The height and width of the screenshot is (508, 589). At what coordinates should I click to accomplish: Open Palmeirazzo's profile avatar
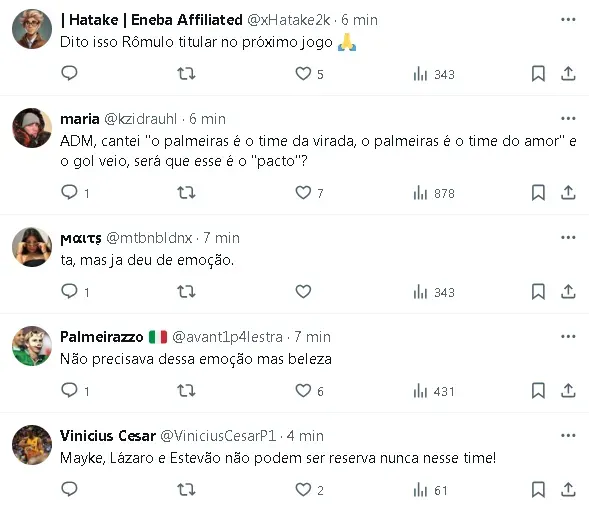32,346
